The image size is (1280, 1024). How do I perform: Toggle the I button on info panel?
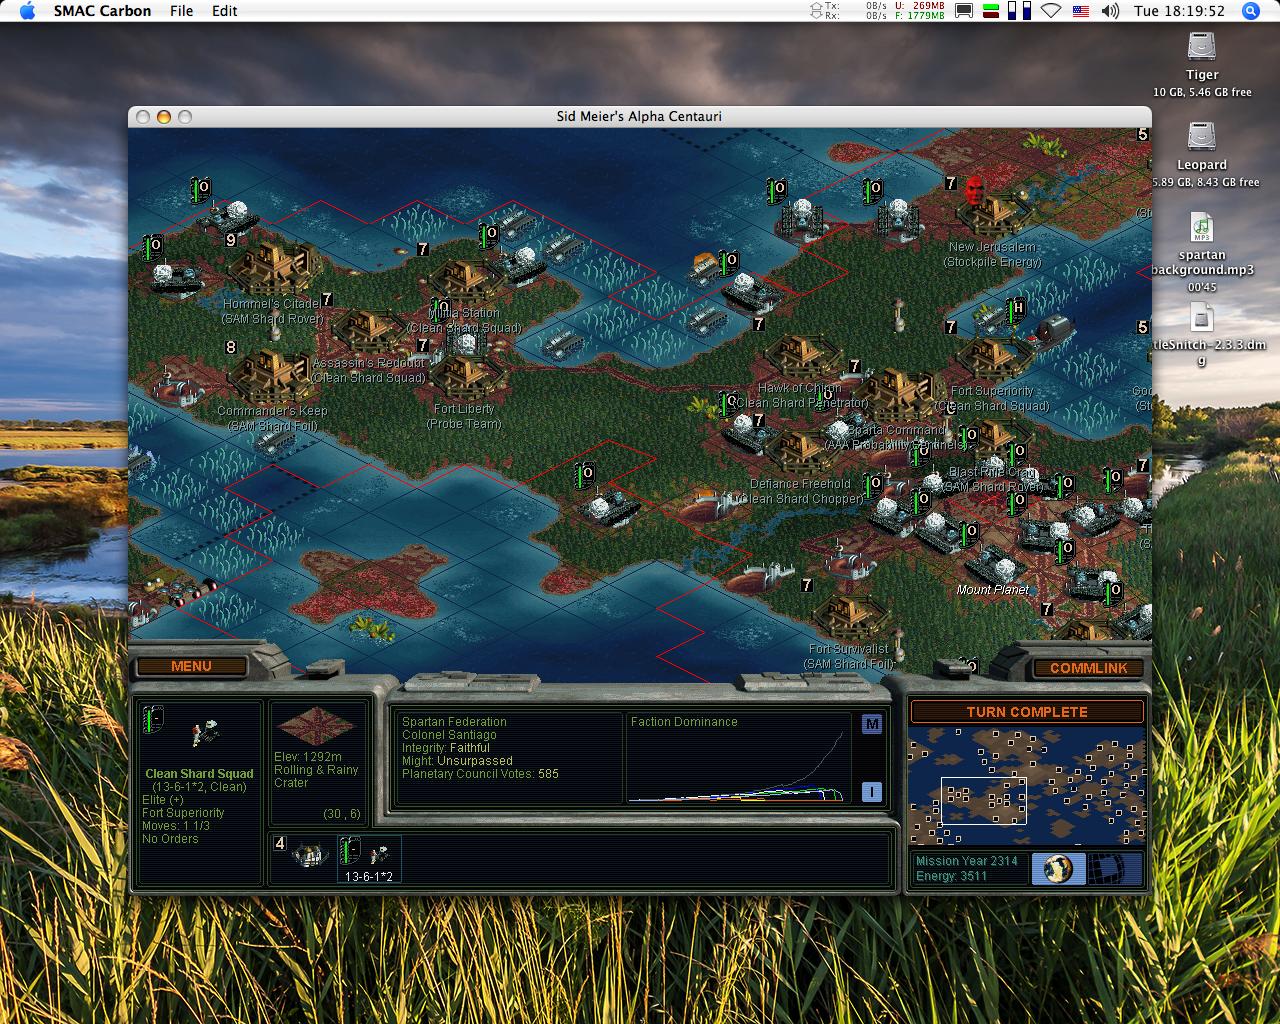point(872,792)
